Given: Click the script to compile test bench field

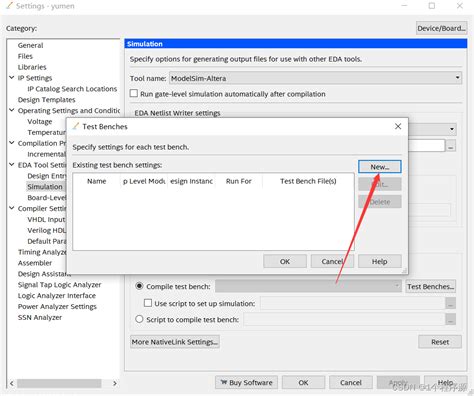Looking at the screenshot, I should pyautogui.click(x=344, y=319).
